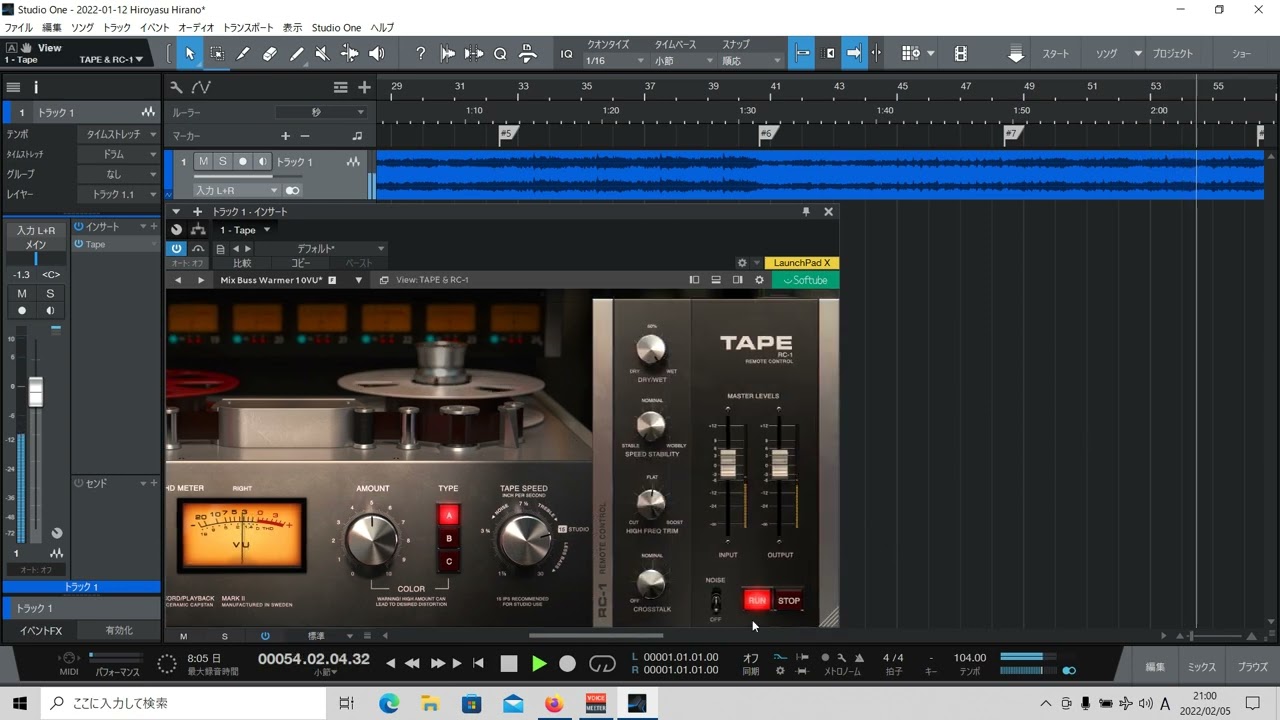Viewport: 1280px width, 720px height.
Task: Pin the Tape plugin window
Action: tap(806, 212)
